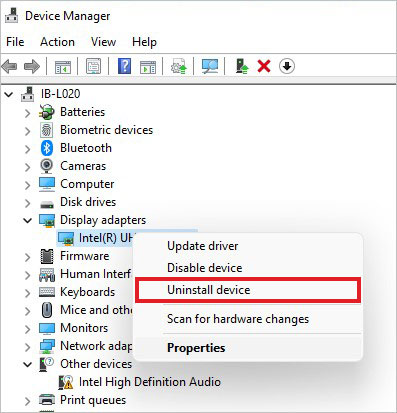Click the Intel High Definition Audio warning icon
Screen dimensions: 397x413
(66, 382)
